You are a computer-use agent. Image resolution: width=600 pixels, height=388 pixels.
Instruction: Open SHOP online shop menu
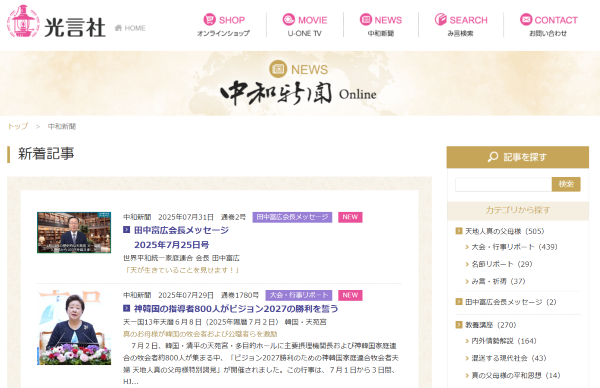click(x=224, y=25)
